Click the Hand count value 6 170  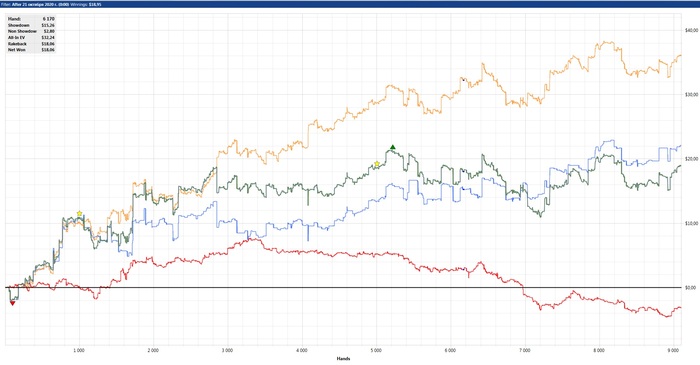click(49, 19)
